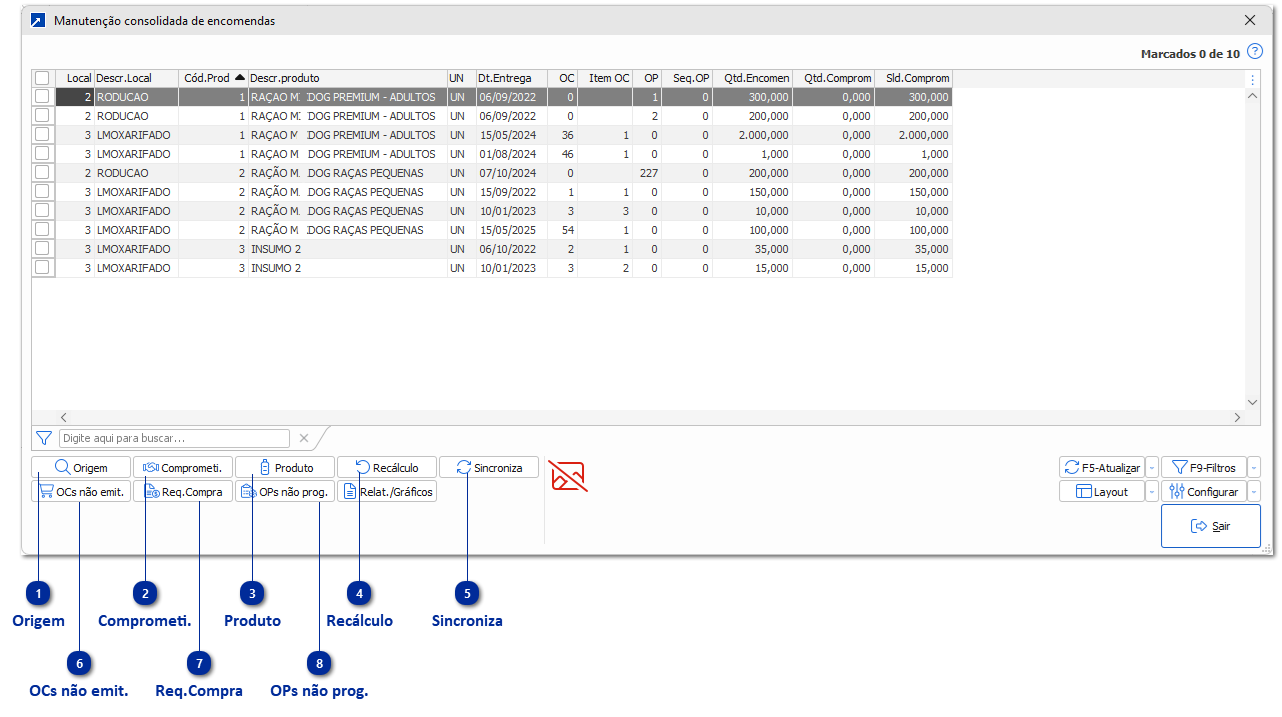
Task: Open the Req.Compra button
Action: pos(183,491)
